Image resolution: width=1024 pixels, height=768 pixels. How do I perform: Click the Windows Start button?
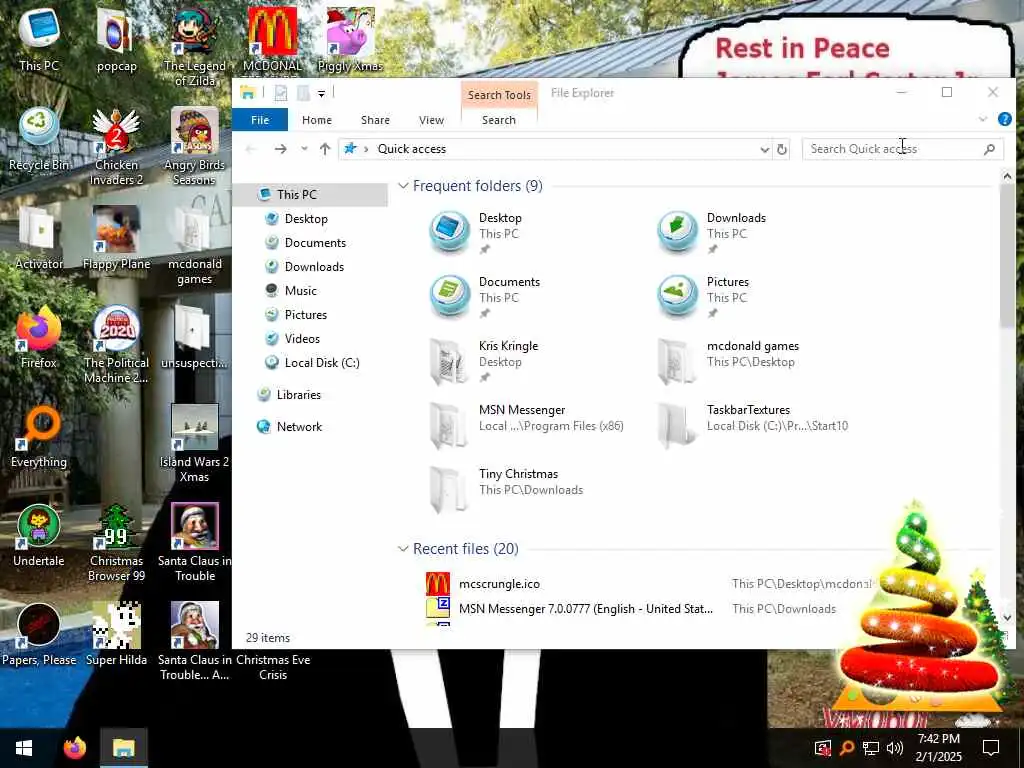pyautogui.click(x=24, y=748)
